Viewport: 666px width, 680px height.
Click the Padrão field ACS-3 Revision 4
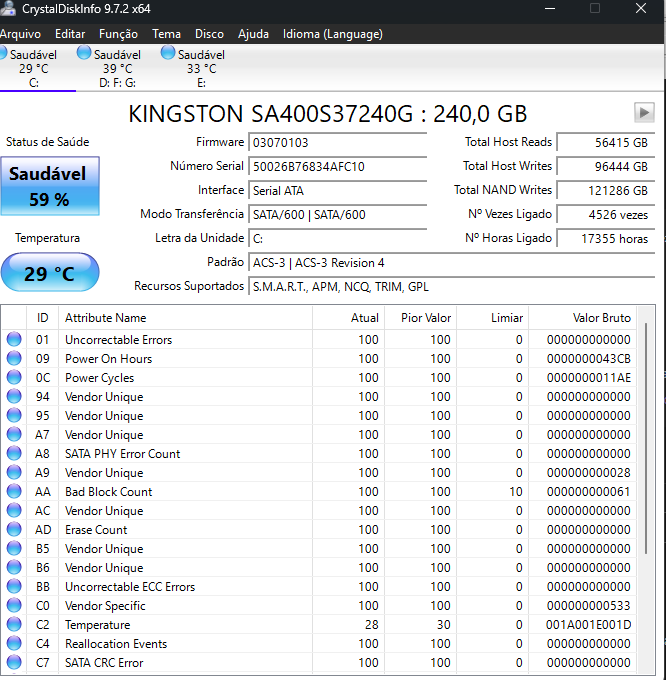click(451, 263)
